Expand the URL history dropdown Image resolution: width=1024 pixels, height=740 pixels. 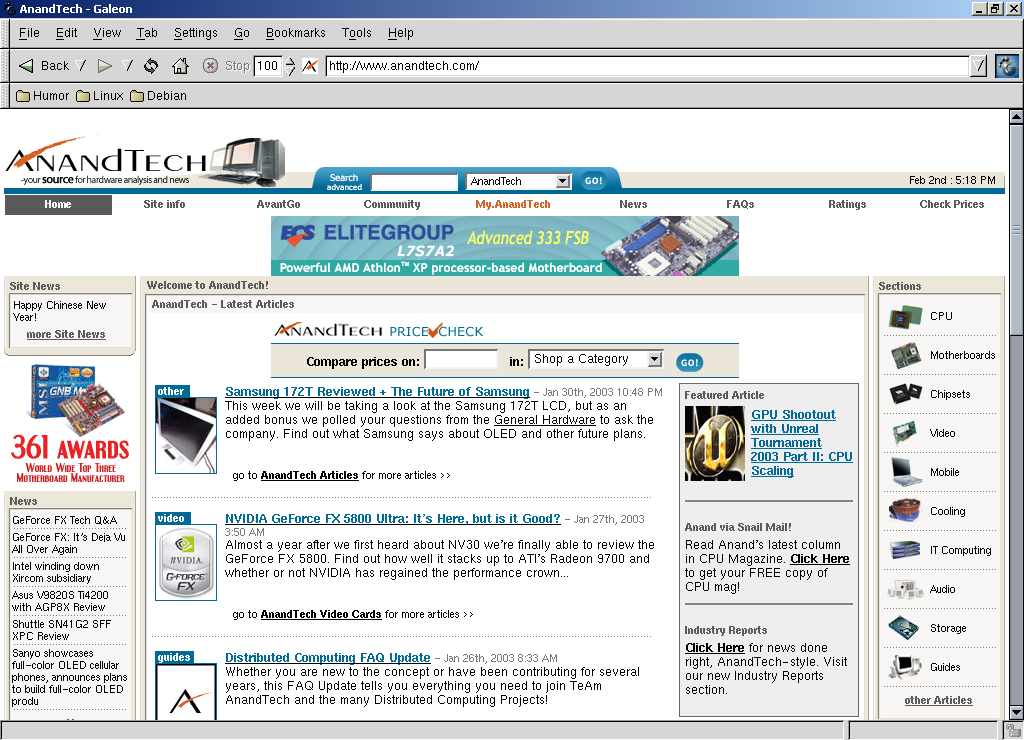978,65
